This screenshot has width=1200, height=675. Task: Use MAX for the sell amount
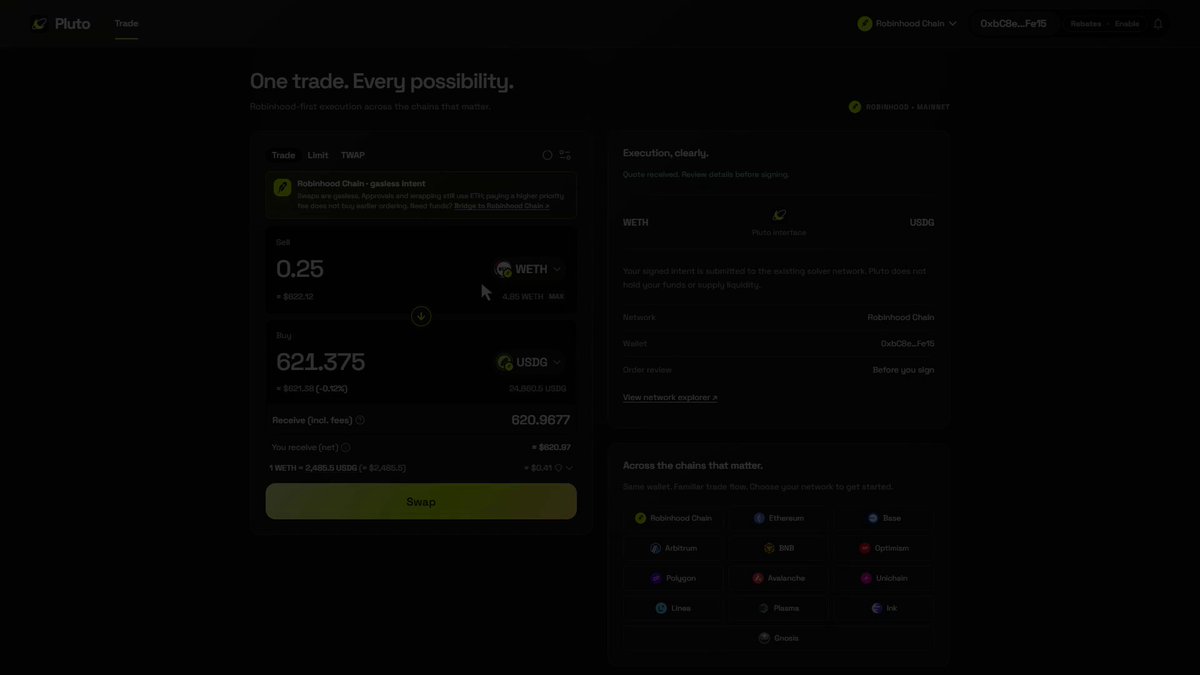point(556,296)
